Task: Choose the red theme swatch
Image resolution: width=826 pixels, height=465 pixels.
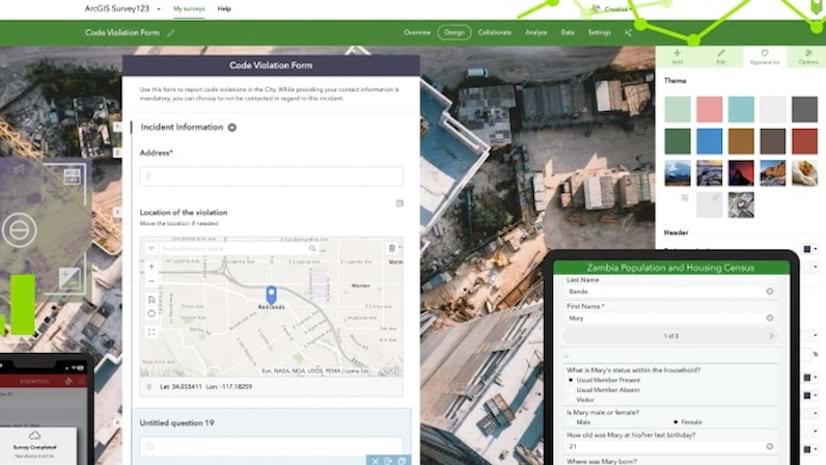Action: (x=804, y=141)
